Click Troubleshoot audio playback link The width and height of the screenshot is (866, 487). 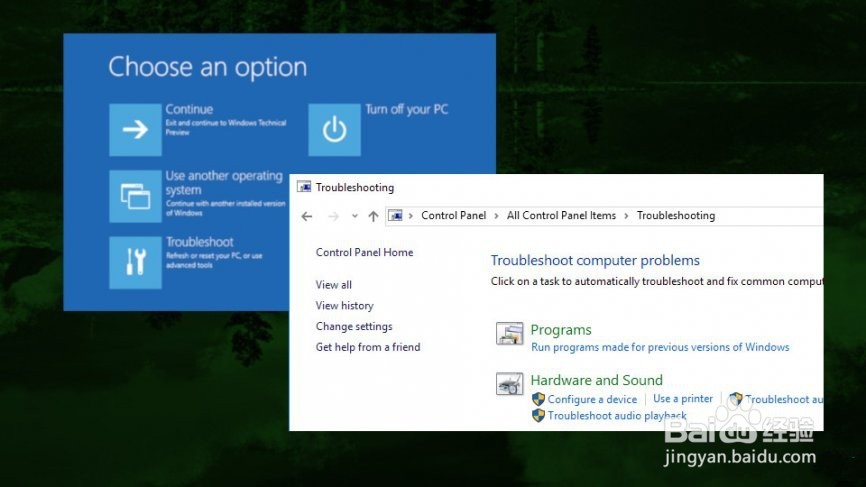coord(617,416)
